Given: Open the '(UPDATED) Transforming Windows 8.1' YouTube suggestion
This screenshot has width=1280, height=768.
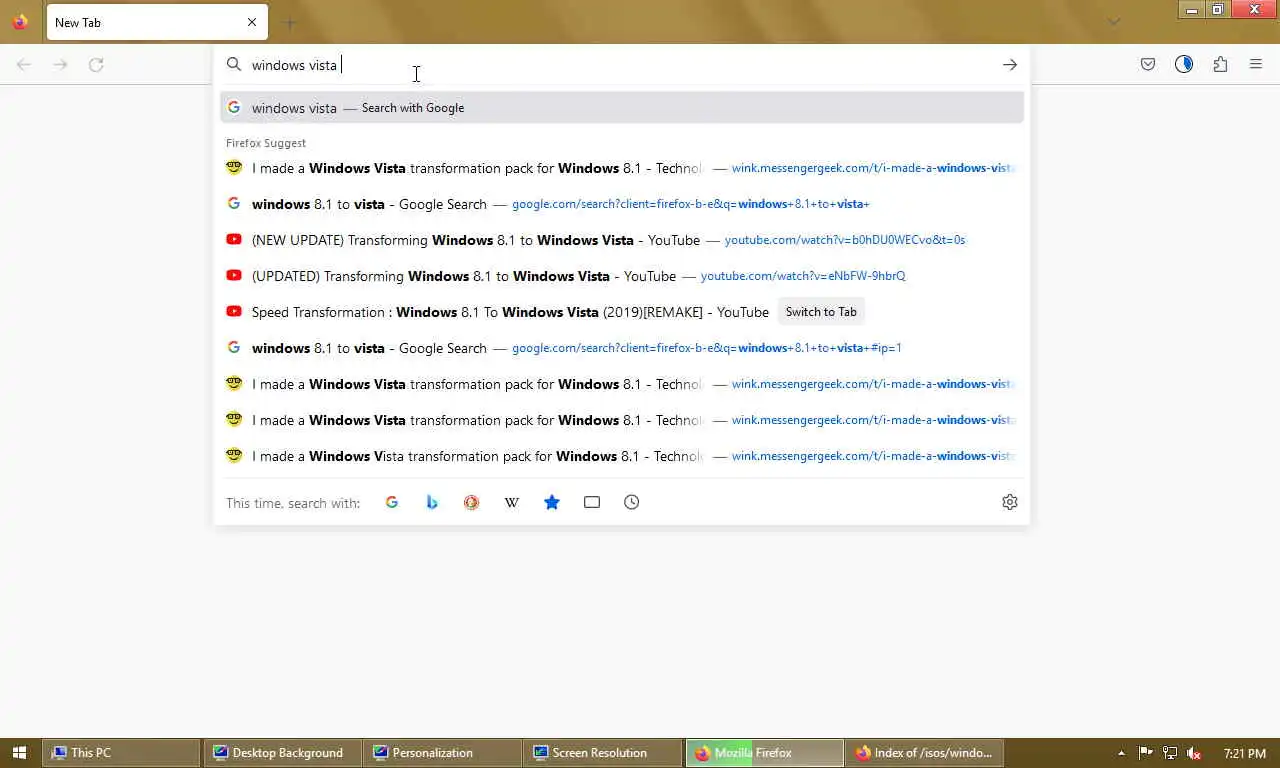Looking at the screenshot, I should (622, 276).
